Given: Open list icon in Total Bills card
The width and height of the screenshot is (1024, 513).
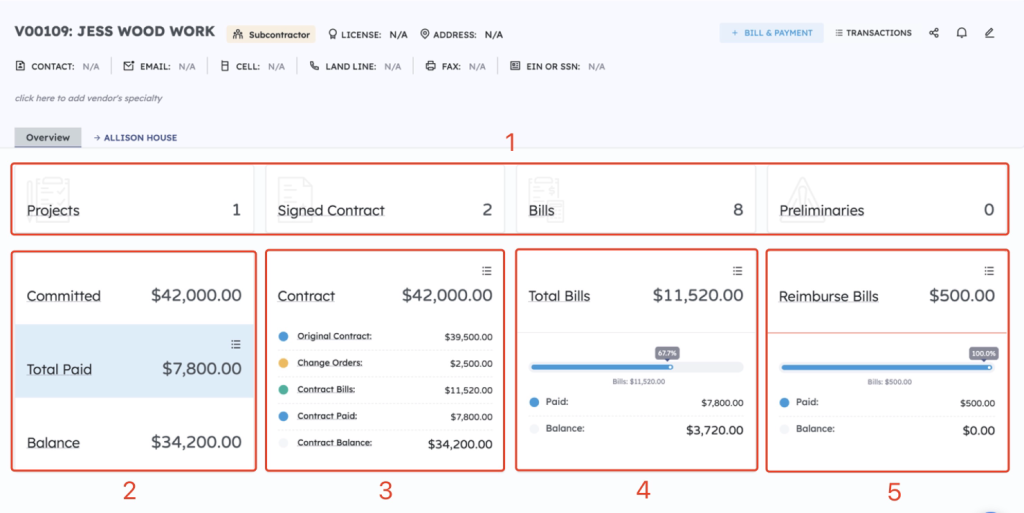Looking at the screenshot, I should click(737, 271).
